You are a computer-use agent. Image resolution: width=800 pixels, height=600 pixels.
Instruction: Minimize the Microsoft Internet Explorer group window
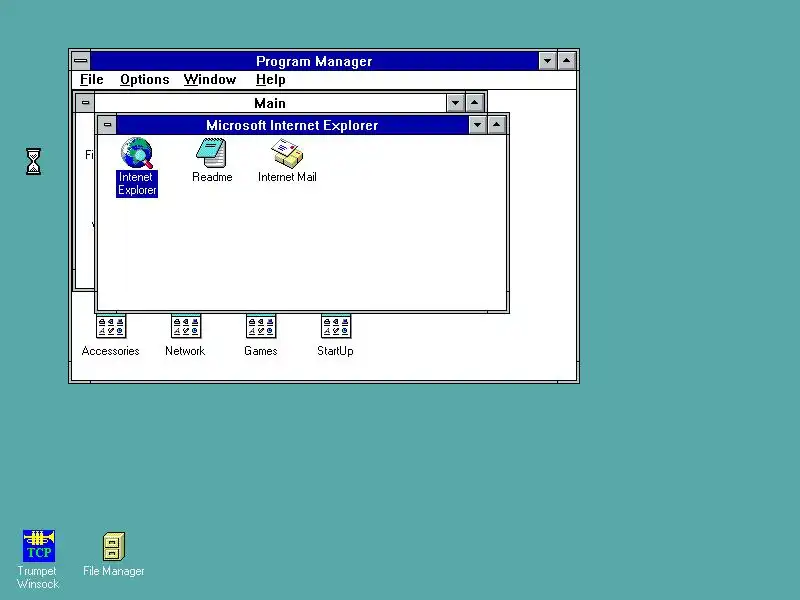(x=477, y=124)
